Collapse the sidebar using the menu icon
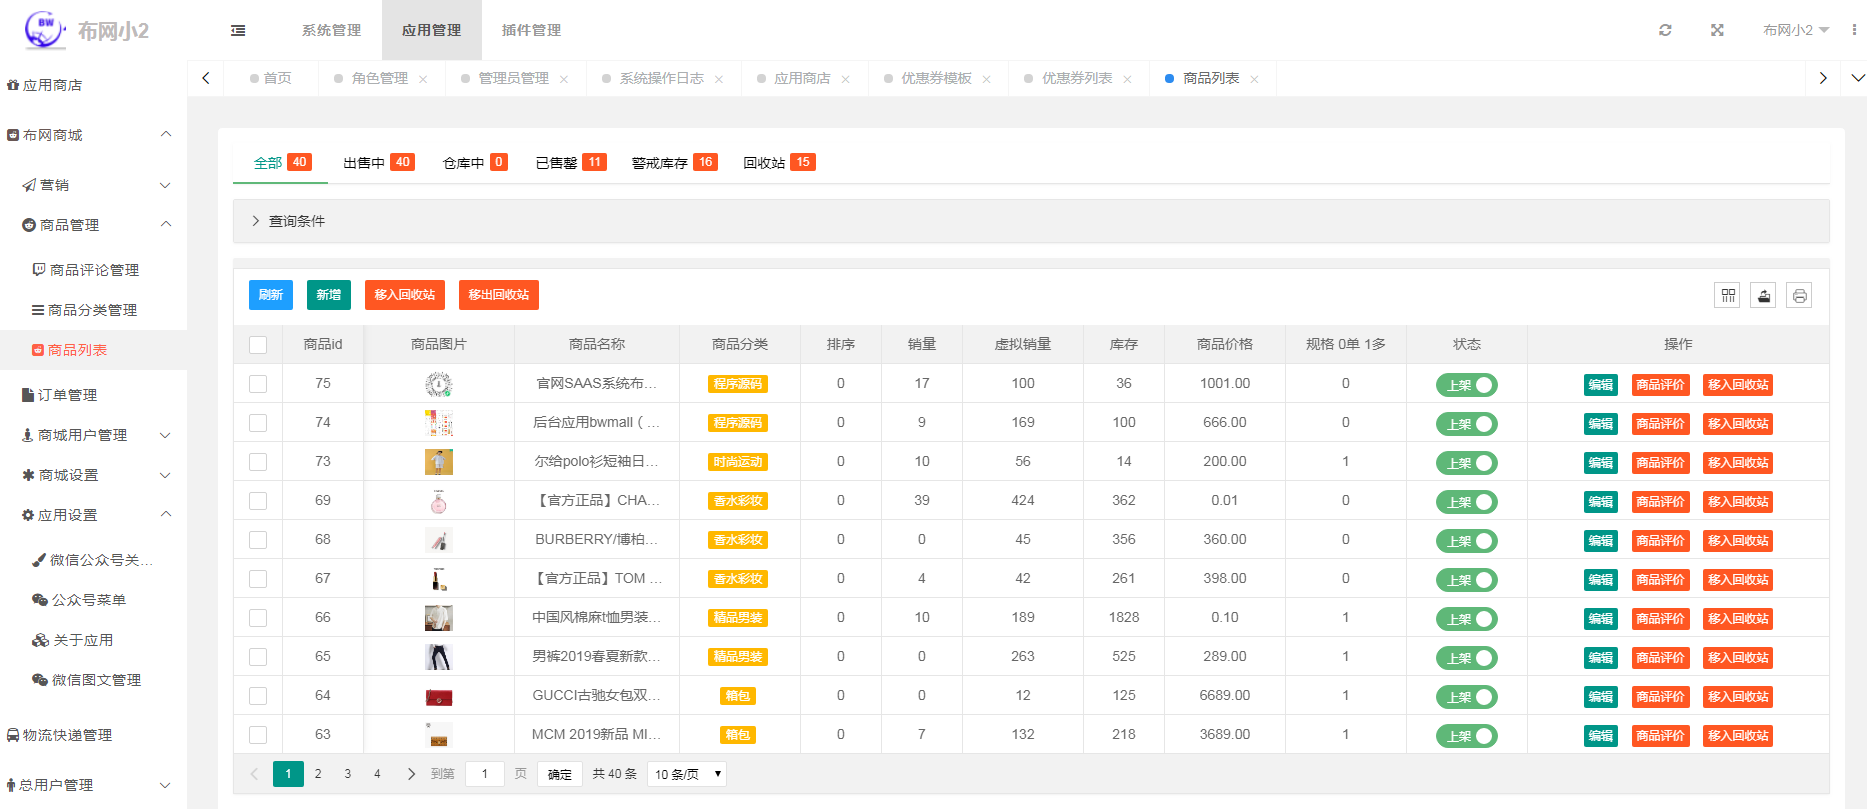Screen dimensions: 1867x809 click(x=238, y=30)
